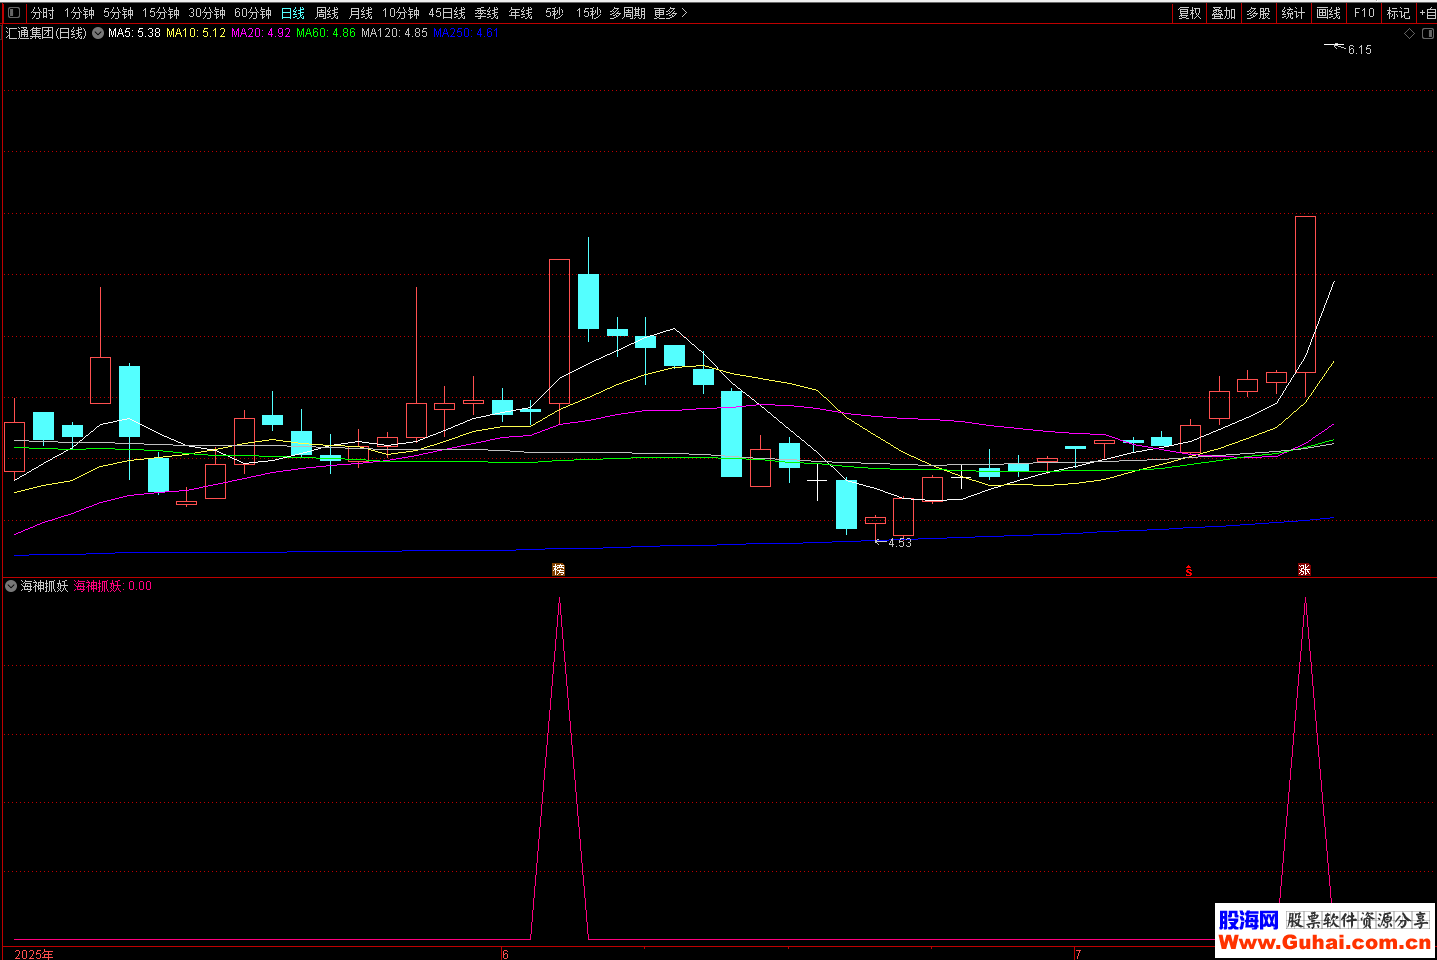Click the 汇通集团(日线) title label
Viewport: 1437px width, 960px height.
[46, 33]
